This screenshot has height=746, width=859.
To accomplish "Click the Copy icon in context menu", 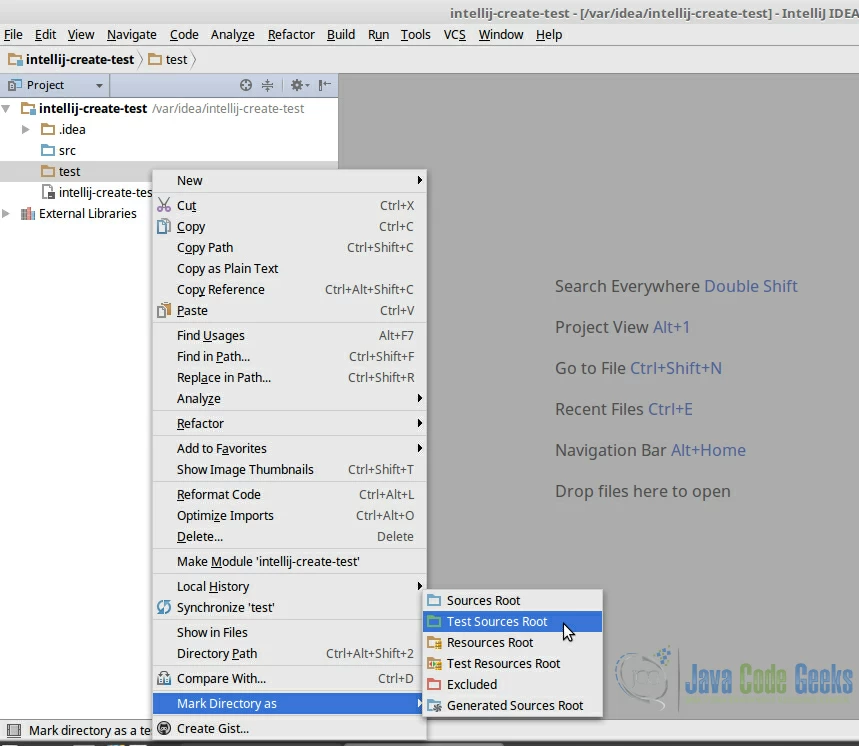I will coord(164,226).
